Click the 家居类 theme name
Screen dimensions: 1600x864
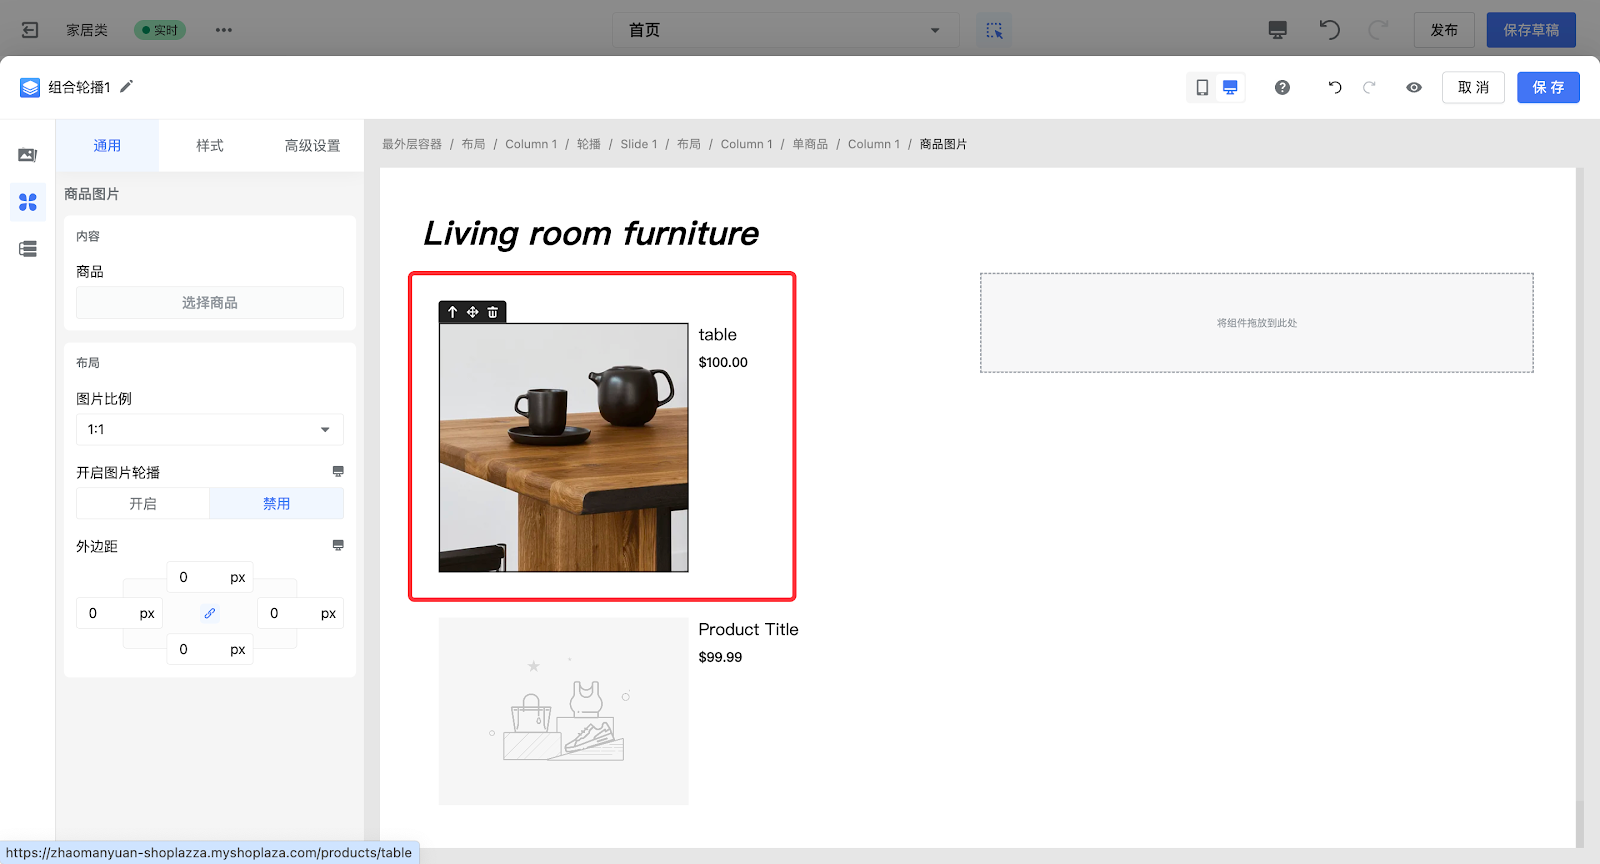(87, 30)
